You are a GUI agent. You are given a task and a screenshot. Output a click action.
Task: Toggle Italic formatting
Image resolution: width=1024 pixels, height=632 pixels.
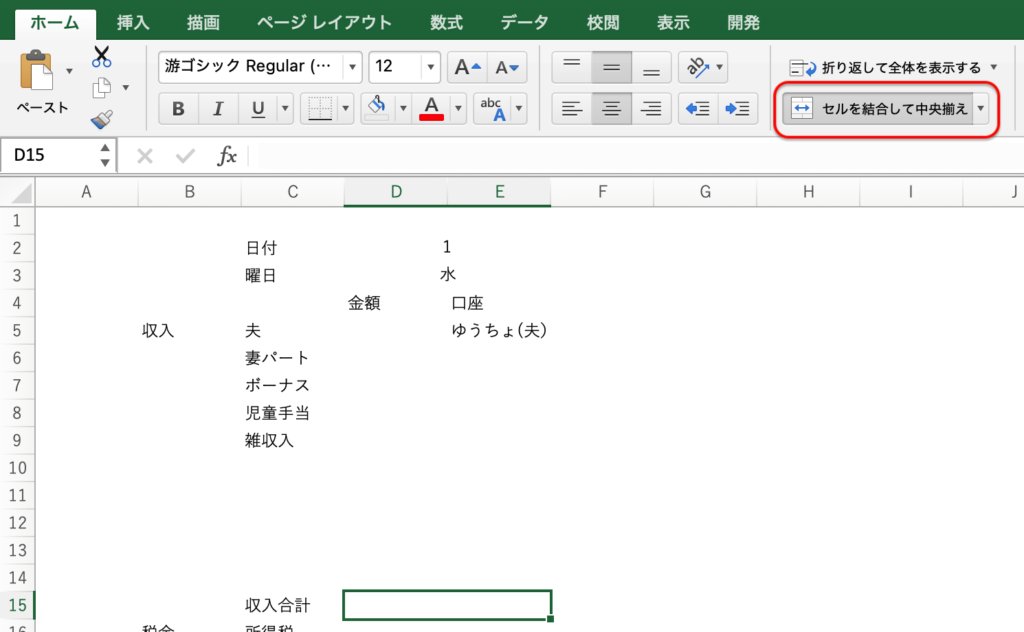pos(218,109)
